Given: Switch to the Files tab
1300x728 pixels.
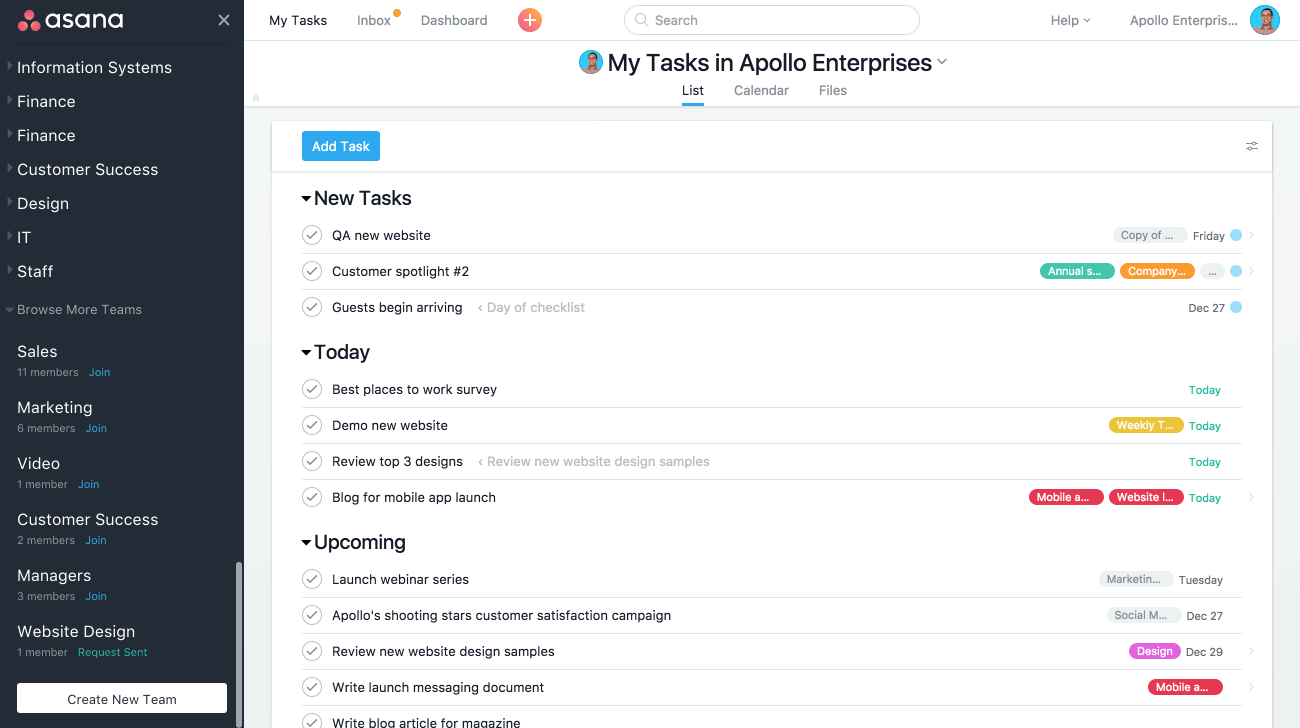Looking at the screenshot, I should (832, 90).
